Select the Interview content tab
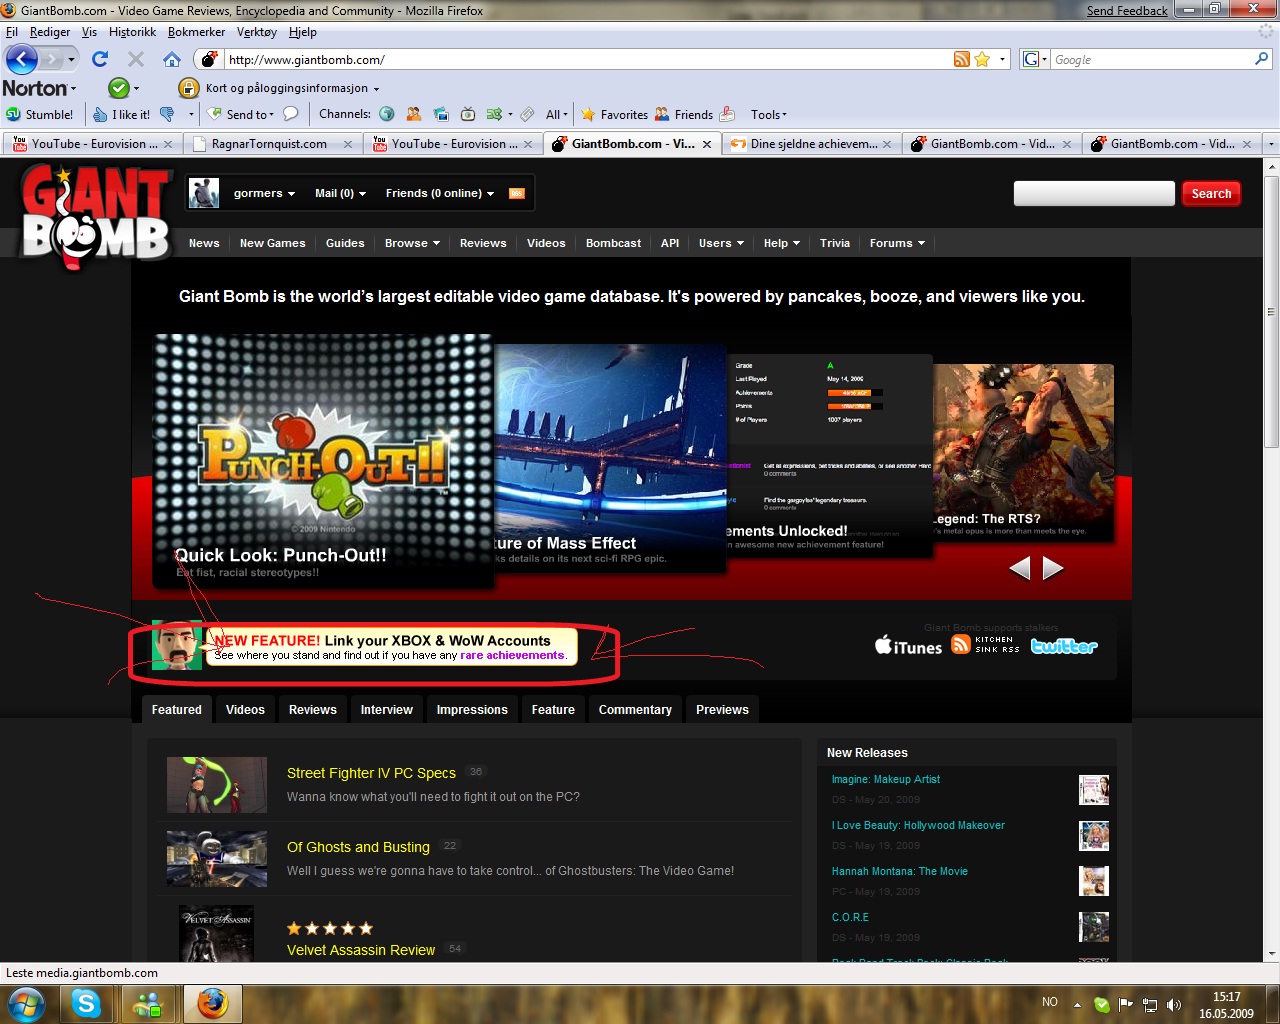Screen dimensions: 1280x1024 (x=386, y=710)
